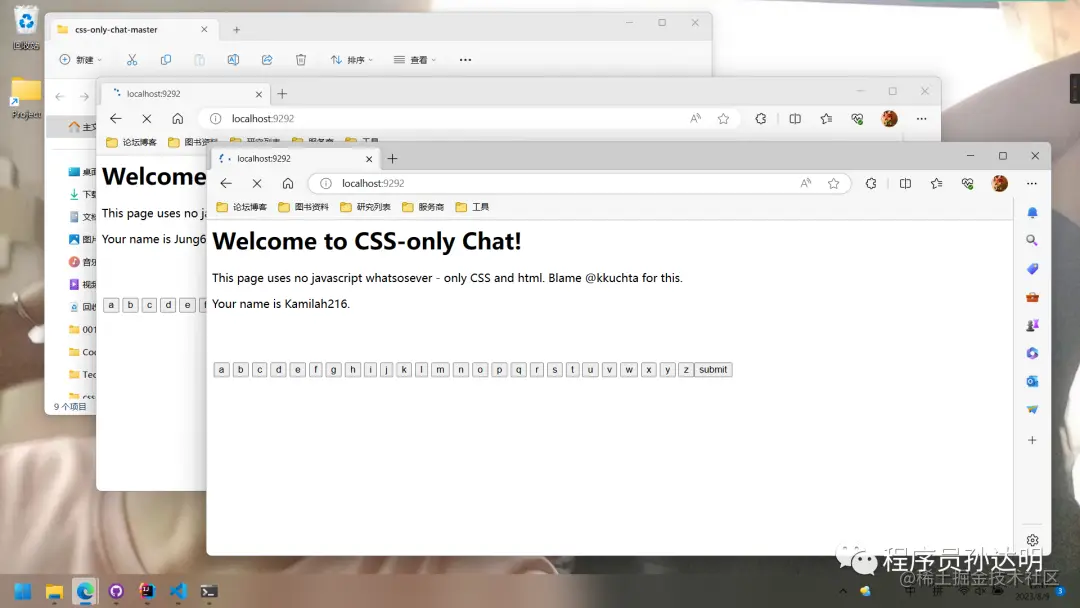Click the sidebar settings gear icon
This screenshot has width=1080, height=608.
tap(1032, 541)
